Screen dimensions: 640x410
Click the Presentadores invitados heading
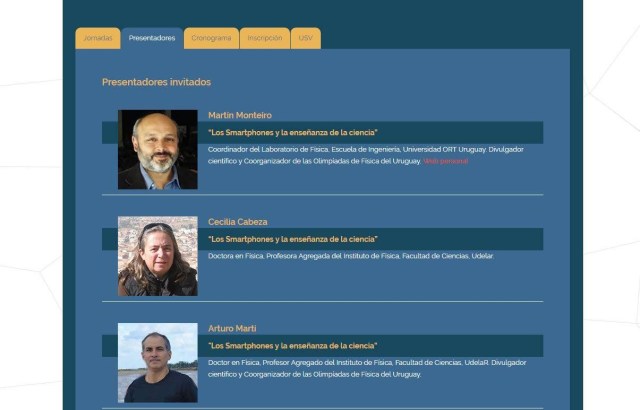coord(156,82)
